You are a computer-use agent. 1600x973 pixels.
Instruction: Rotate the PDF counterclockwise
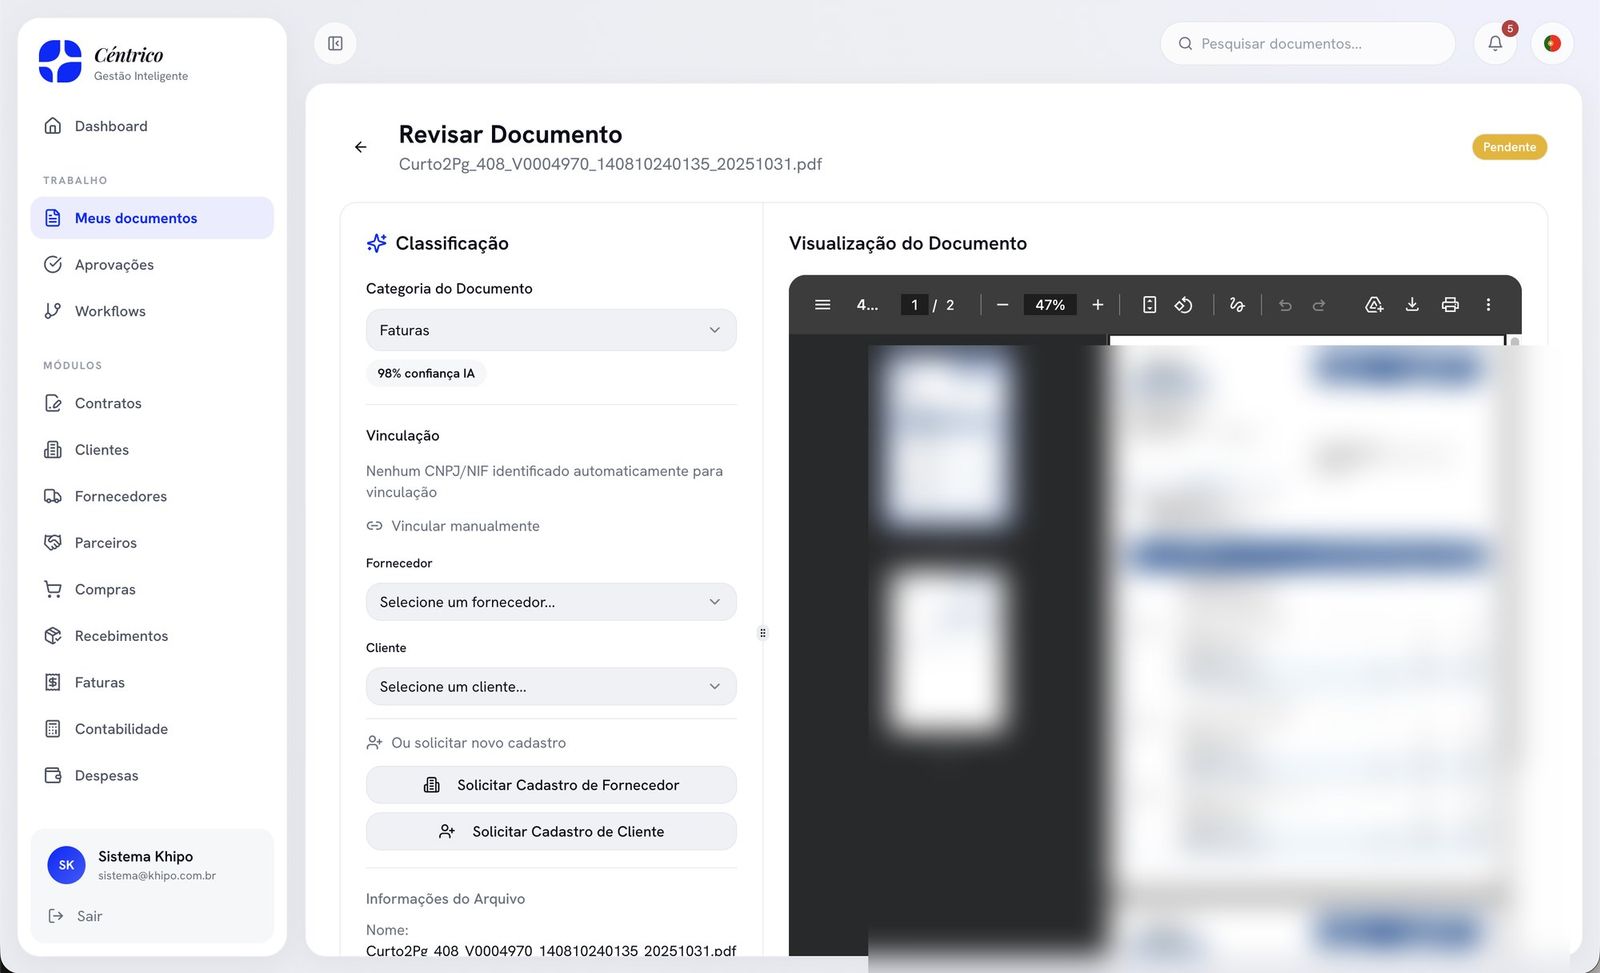1184,305
